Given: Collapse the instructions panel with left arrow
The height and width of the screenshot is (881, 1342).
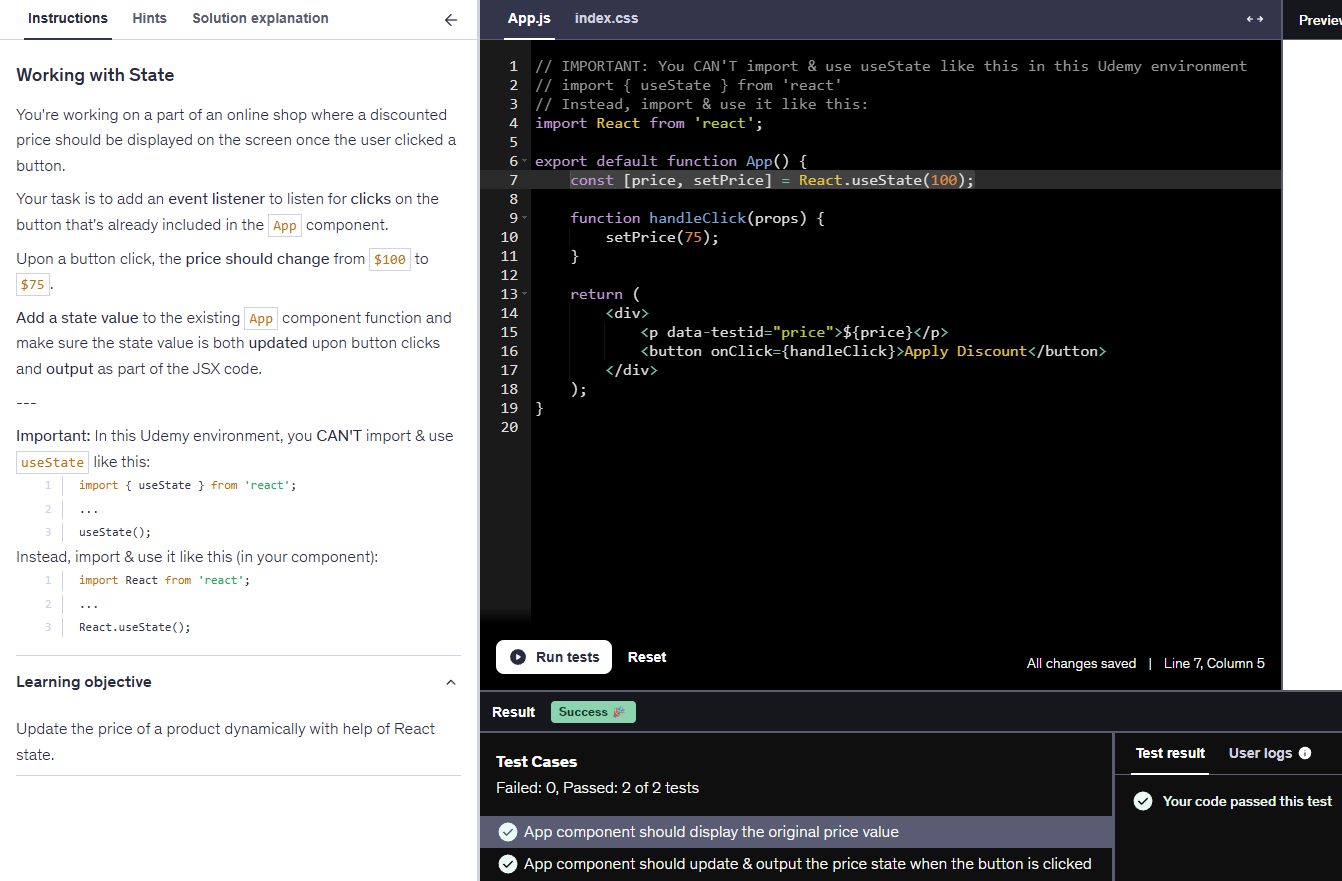Looking at the screenshot, I should pos(451,19).
